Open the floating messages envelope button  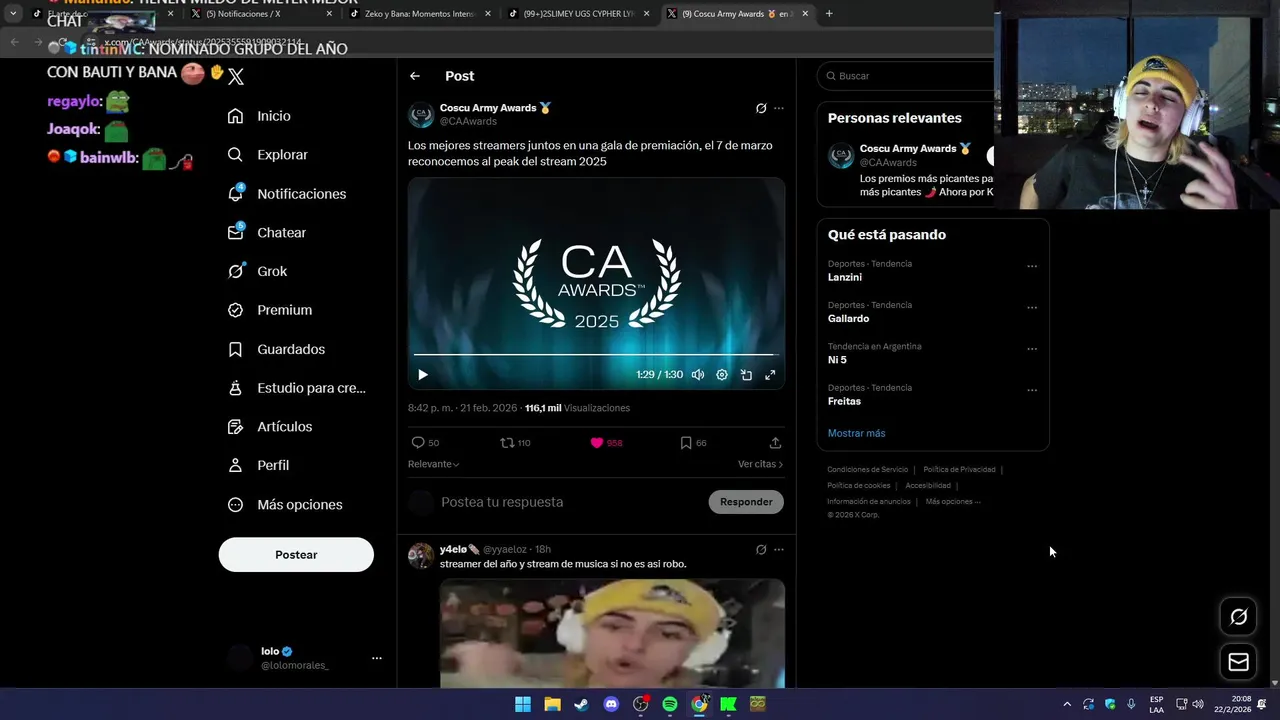pos(1238,662)
